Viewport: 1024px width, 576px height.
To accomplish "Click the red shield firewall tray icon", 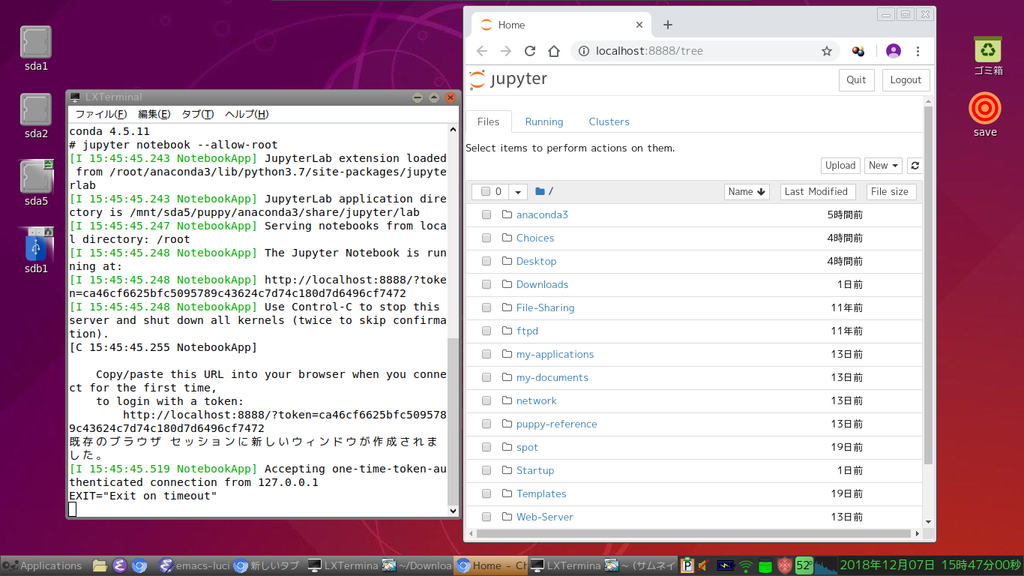I will tap(785, 566).
